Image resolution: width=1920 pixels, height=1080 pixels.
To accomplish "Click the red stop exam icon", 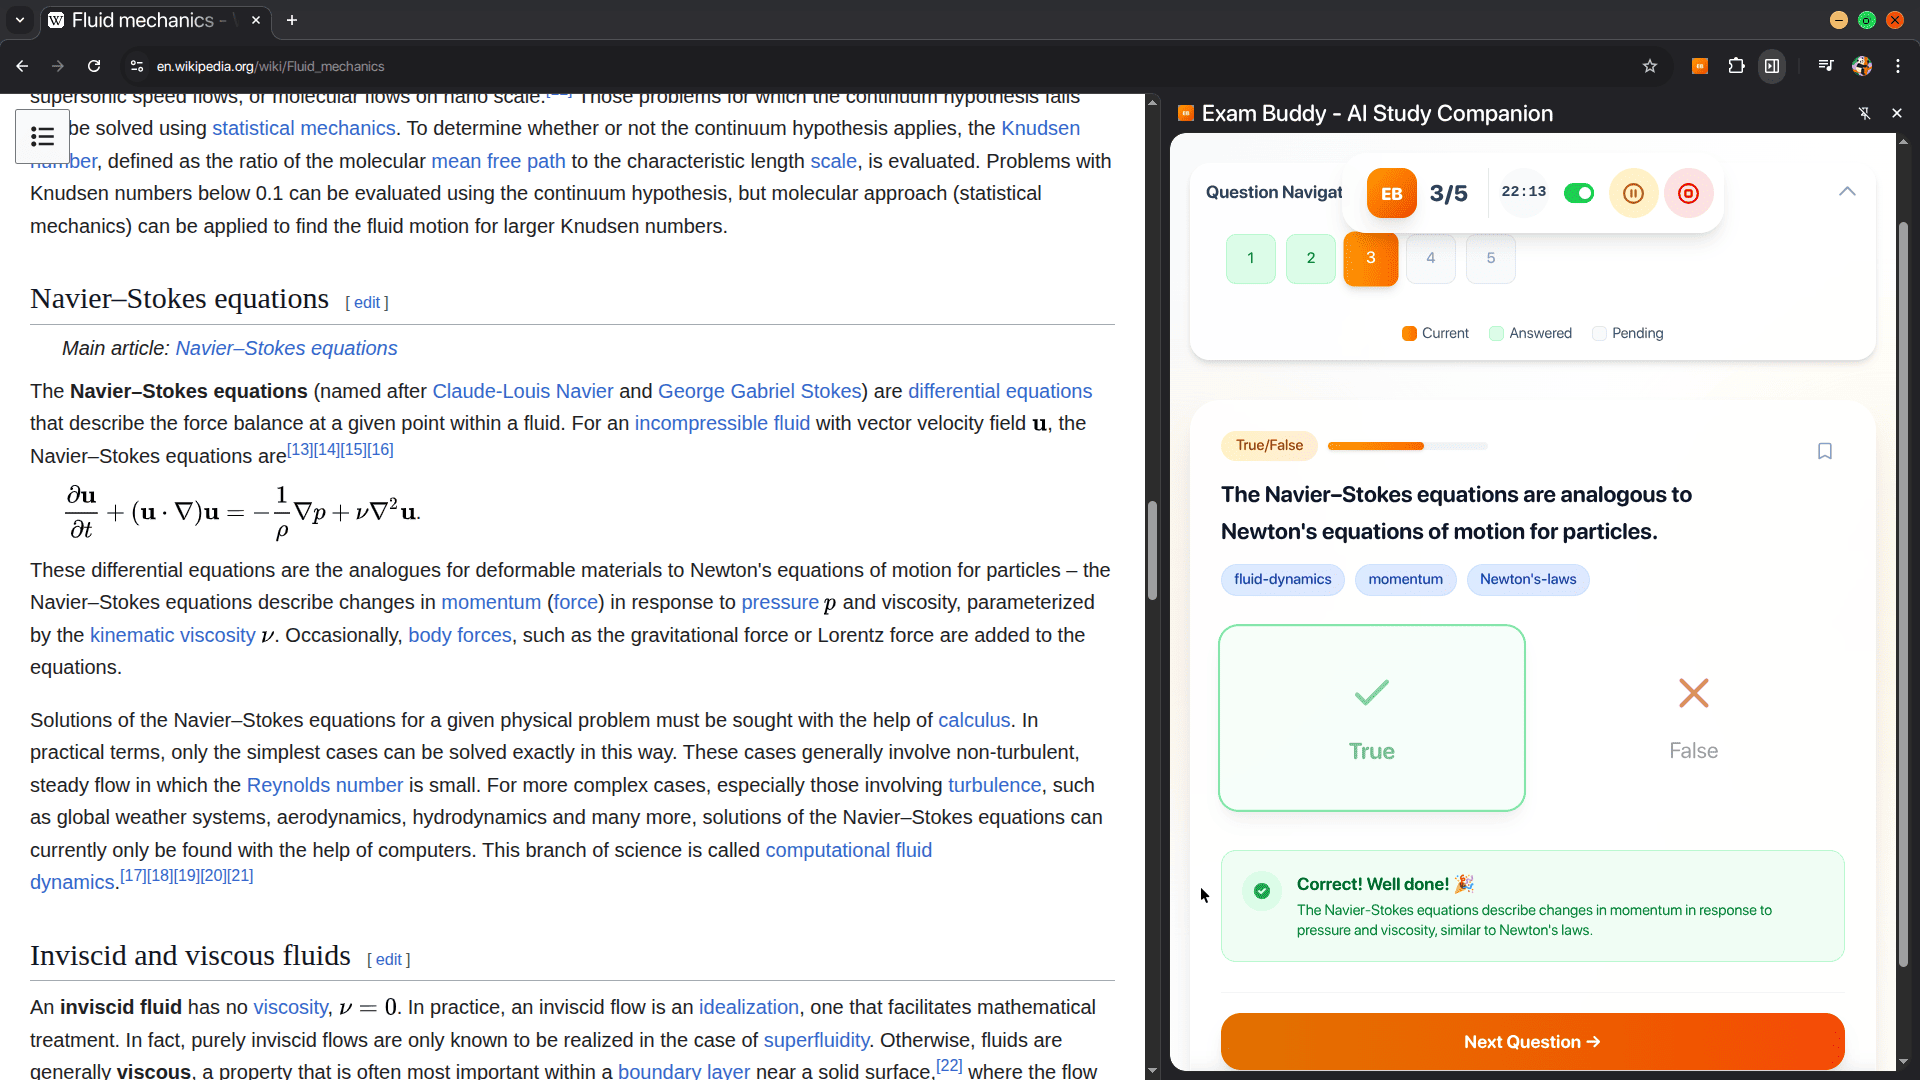I will pyautogui.click(x=1688, y=193).
